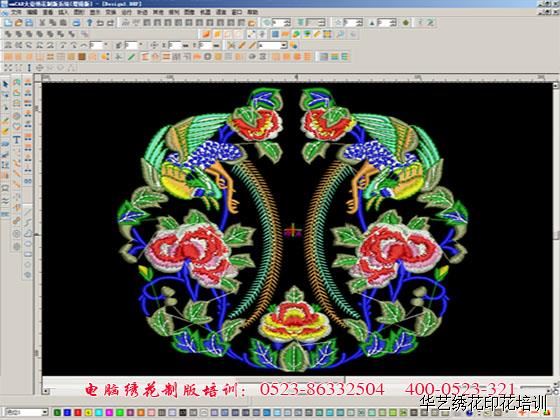Click the spinner arrows beside the triangle icon
This screenshot has width=560, height=420.
[x=393, y=22]
